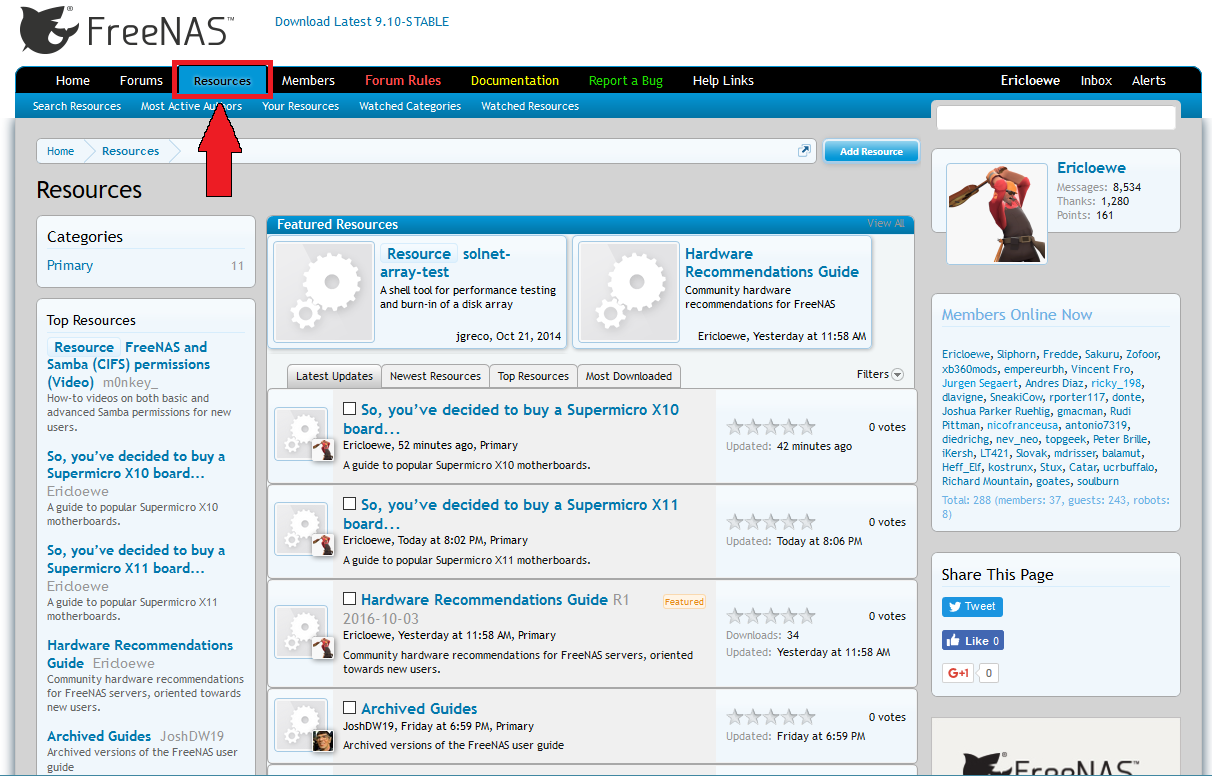Open solnet-array-test featured resource title

point(445,263)
